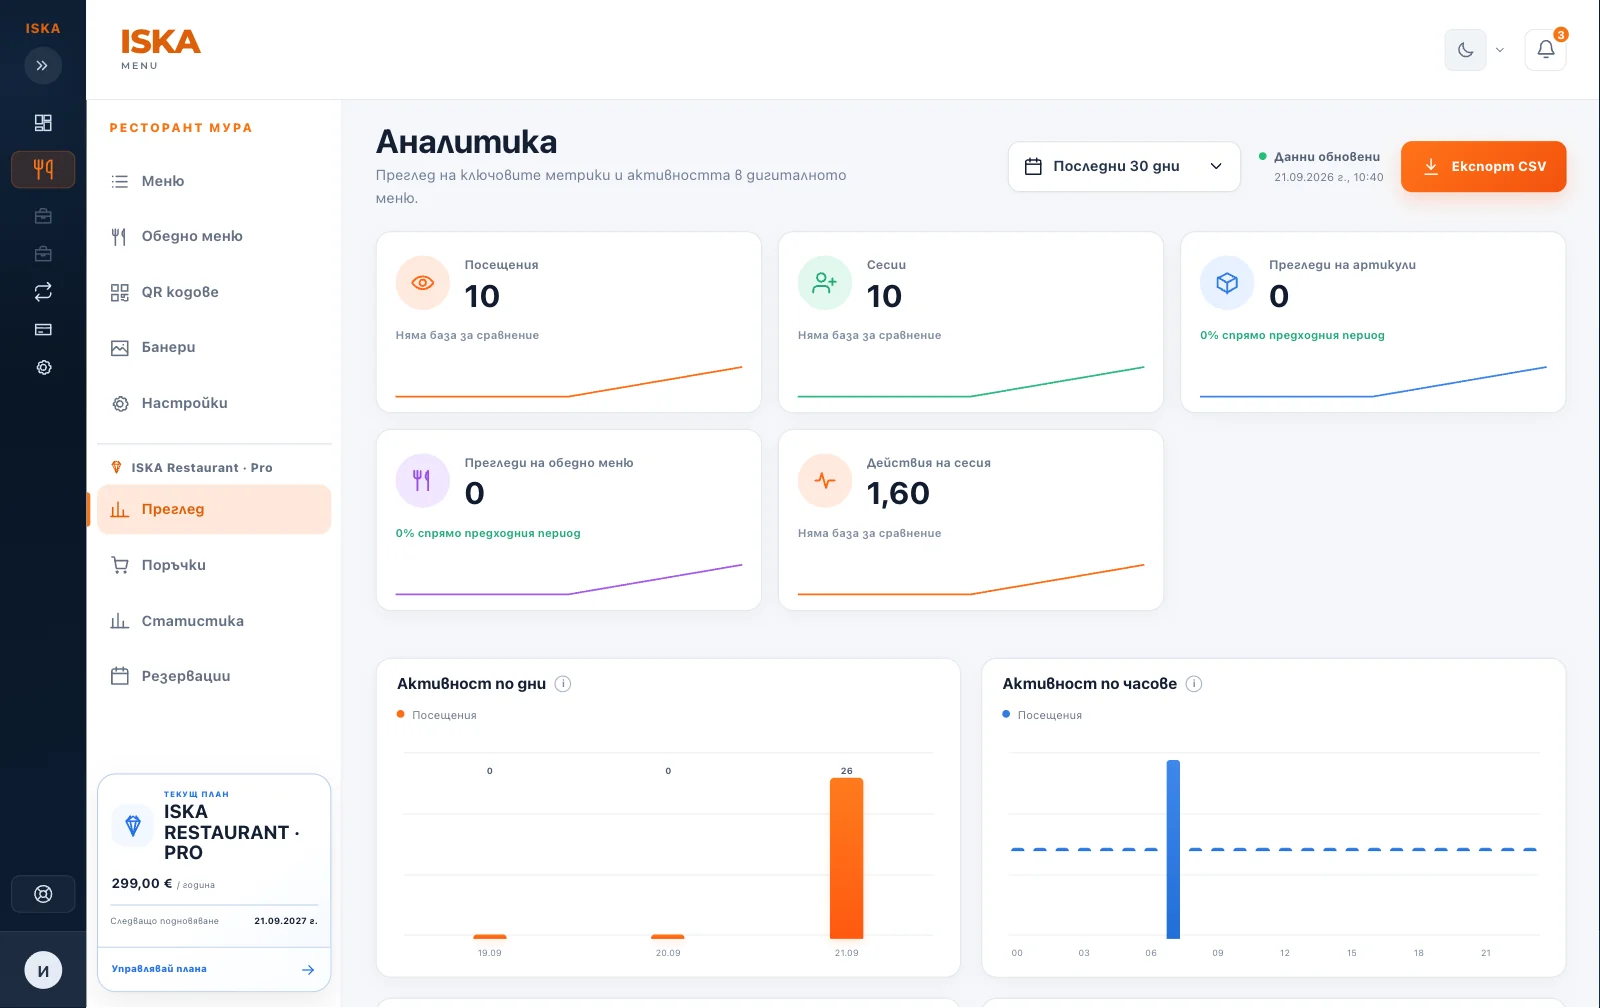This screenshot has width=1600, height=1008.
Task: Click the blue bar in hourly activity chart
Action: point(1173,849)
